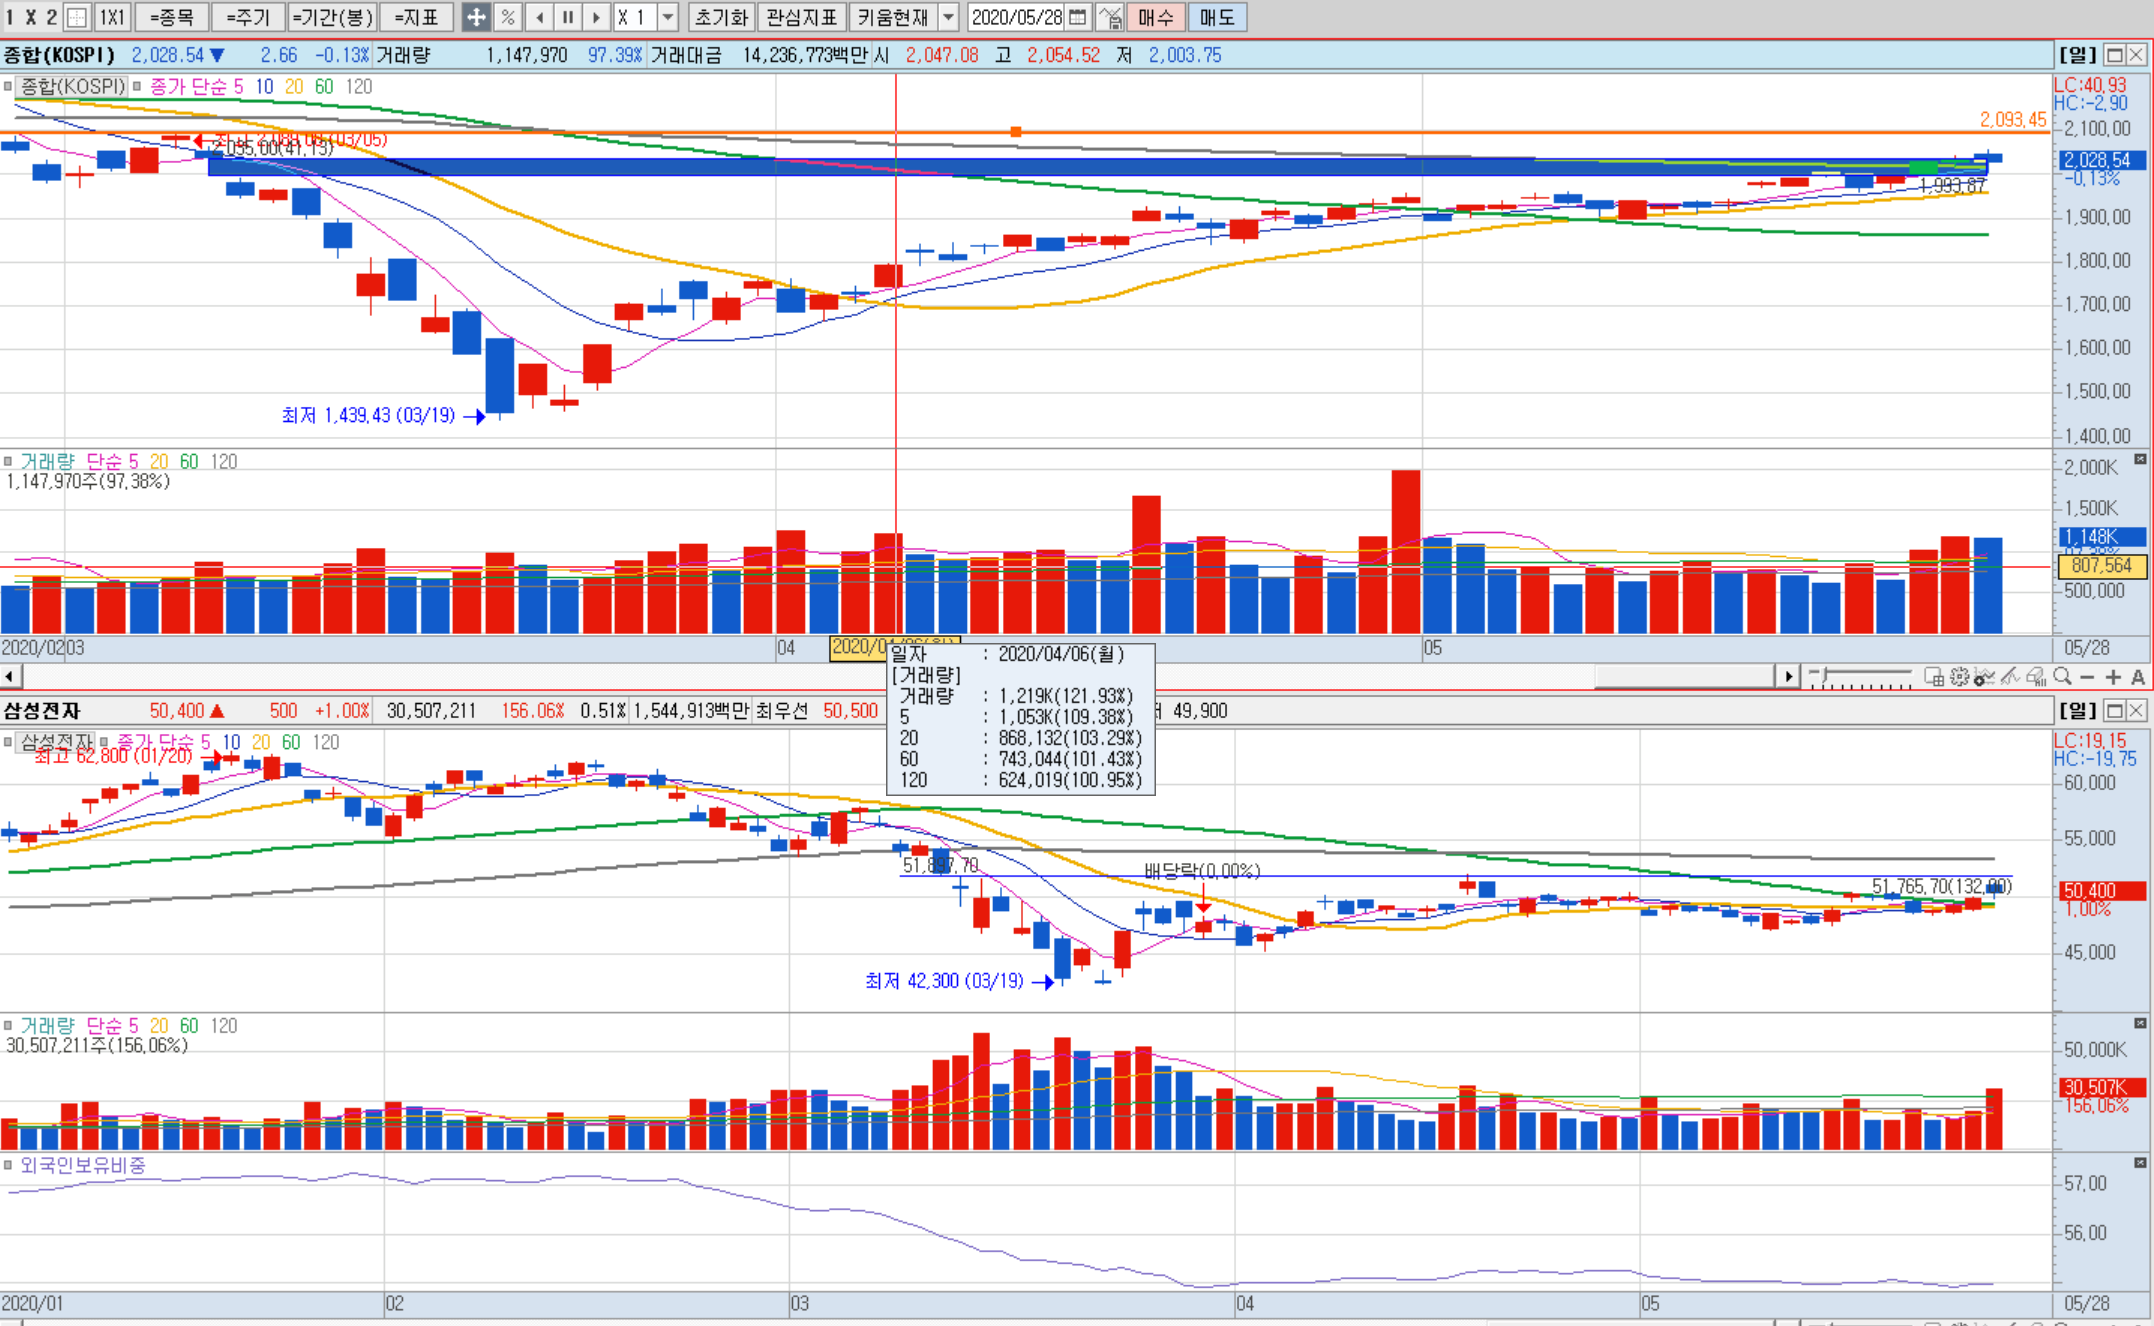The height and width of the screenshot is (1326, 2154).
Task: Collapse the KOSPI volume panel corner button
Action: 2140,460
